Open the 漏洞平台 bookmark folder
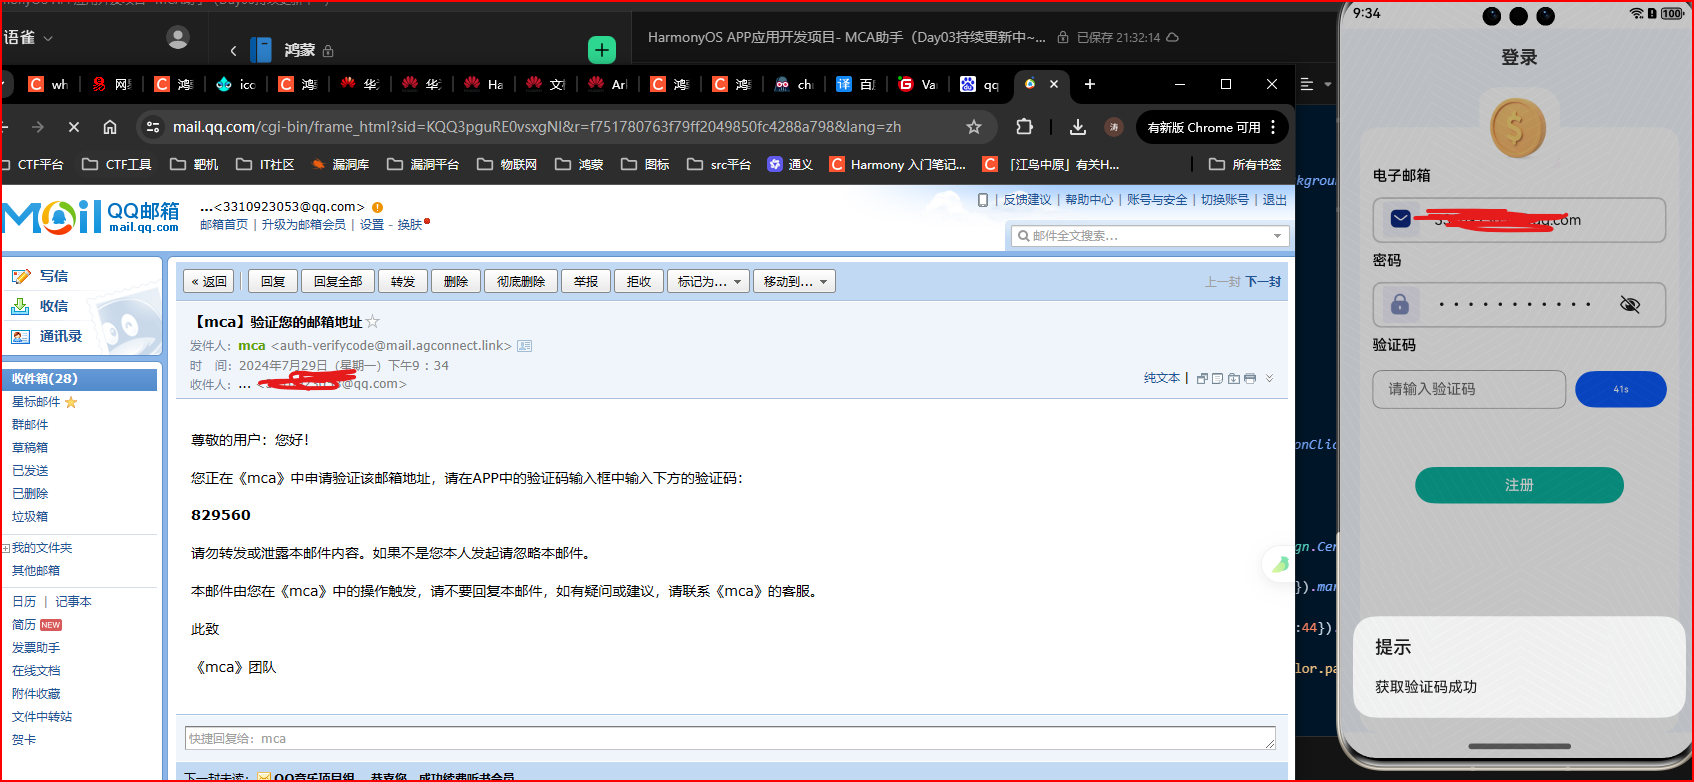 (423, 164)
